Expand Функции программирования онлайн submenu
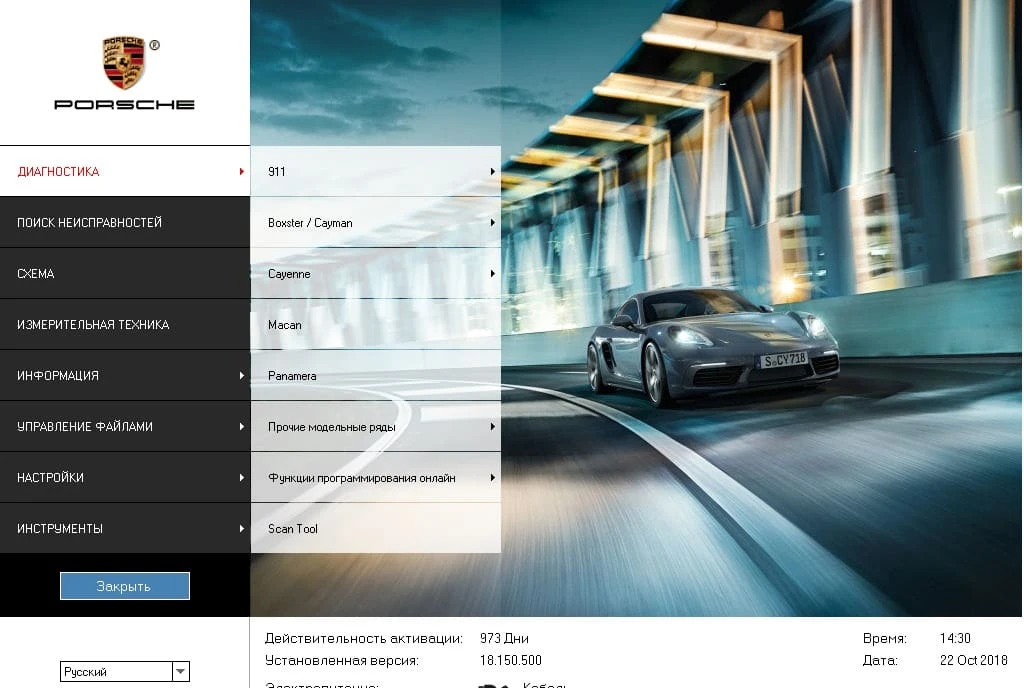This screenshot has height=688, width=1024. [376, 477]
